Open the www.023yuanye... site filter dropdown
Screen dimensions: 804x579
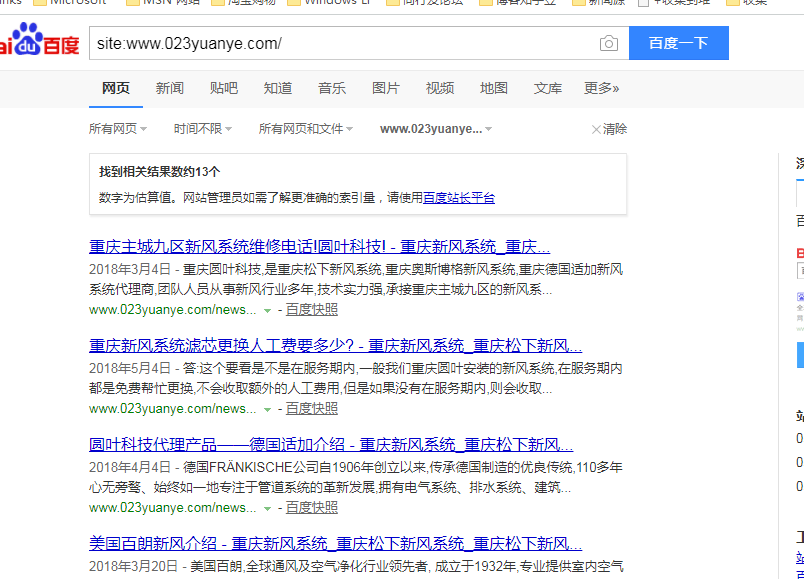436,129
